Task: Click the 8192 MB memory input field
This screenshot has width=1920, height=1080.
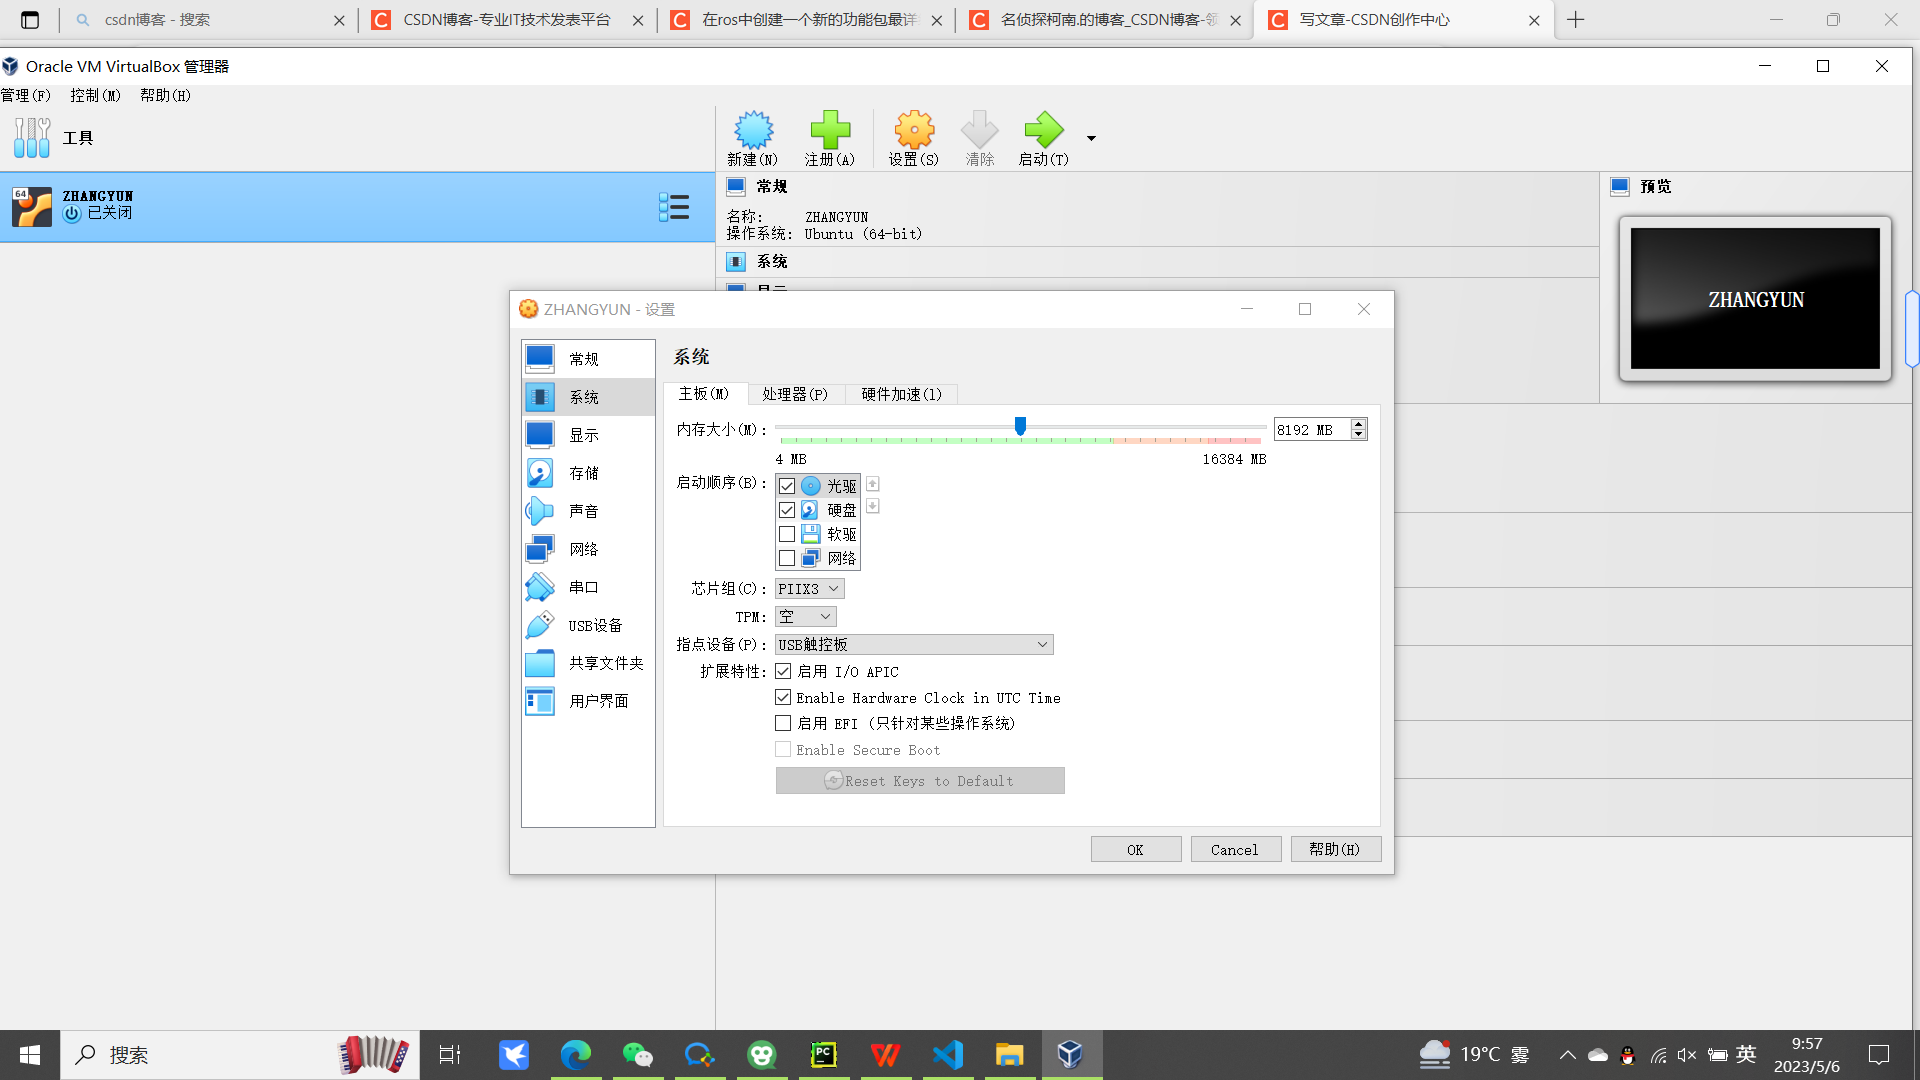Action: pos(1311,430)
